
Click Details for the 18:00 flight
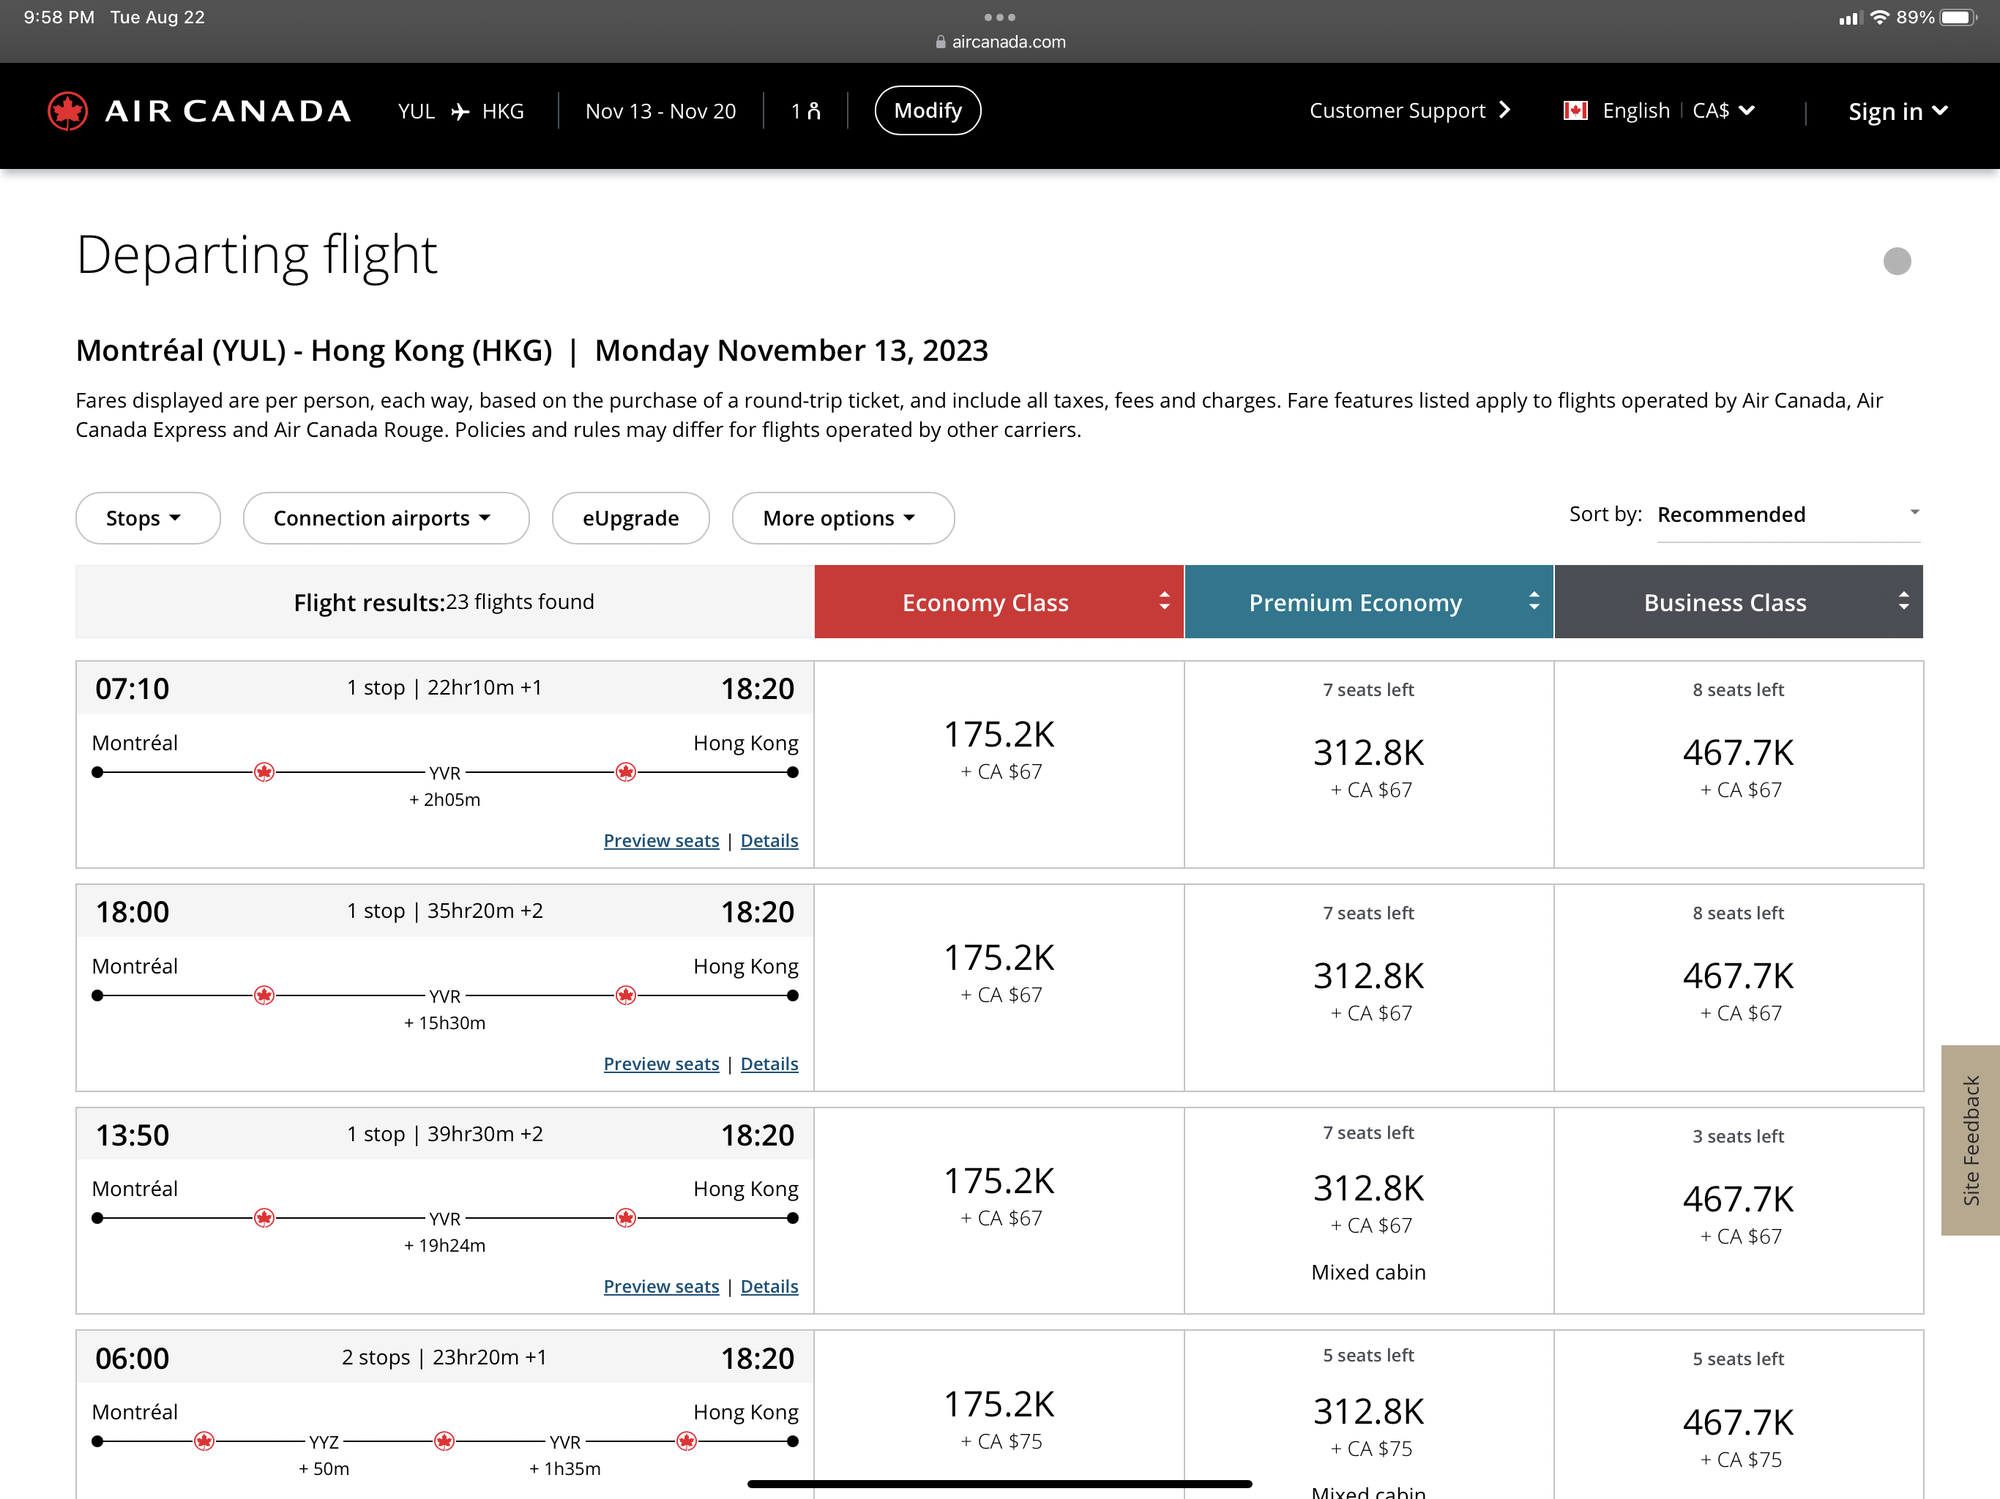pos(769,1063)
